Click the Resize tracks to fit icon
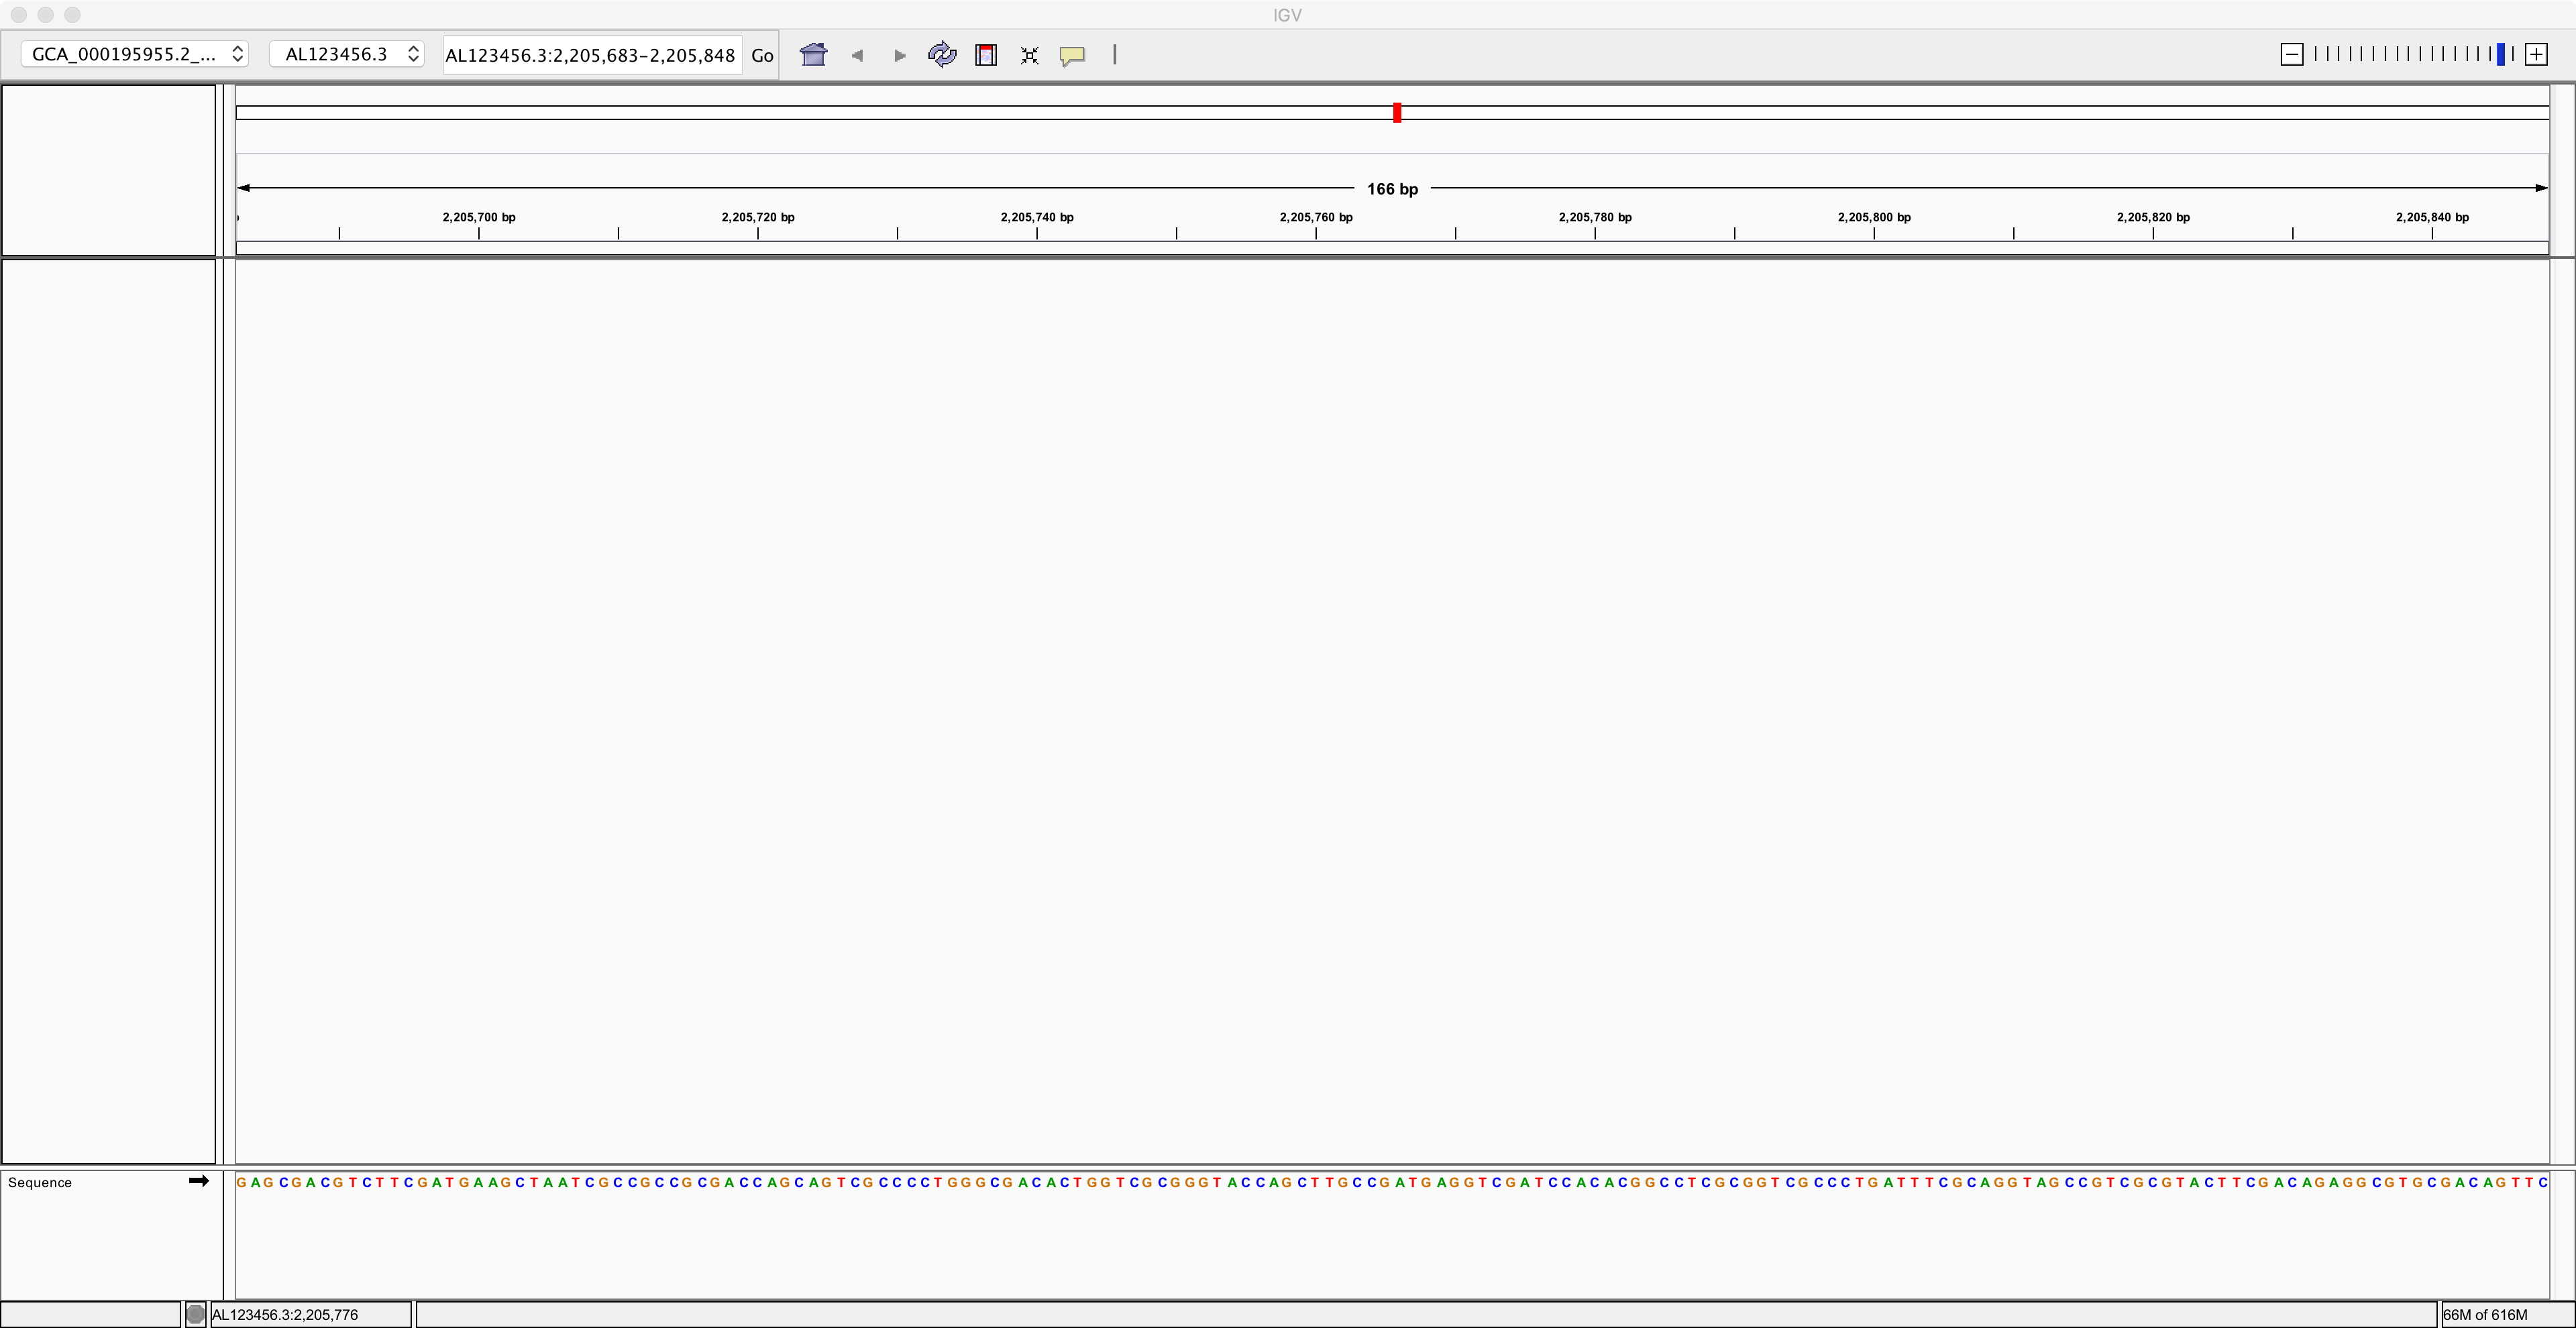The height and width of the screenshot is (1328, 2576). (1029, 55)
